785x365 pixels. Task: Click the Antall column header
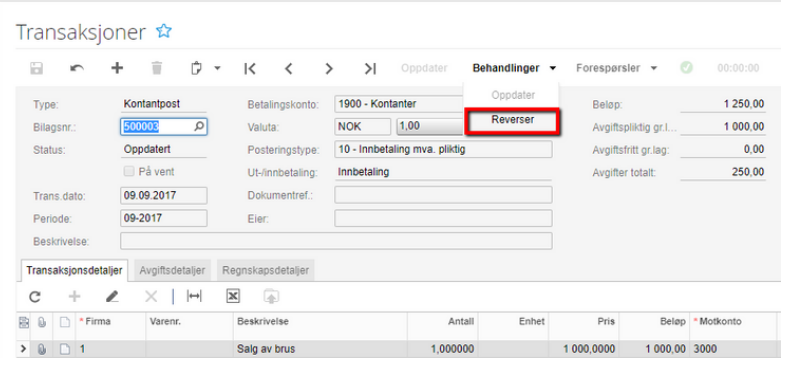(x=443, y=321)
